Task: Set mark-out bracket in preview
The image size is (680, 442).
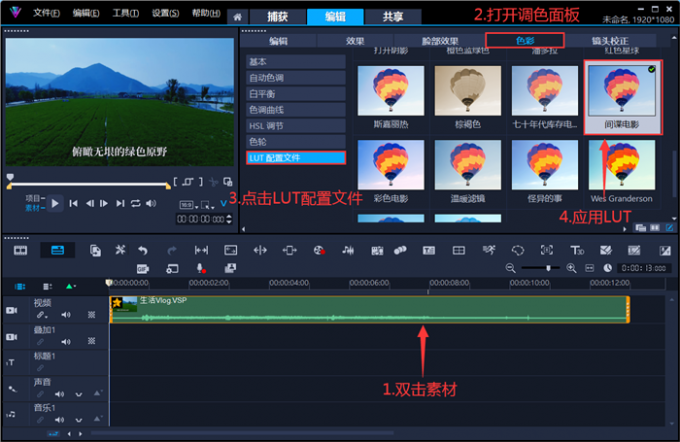Action: [201, 182]
